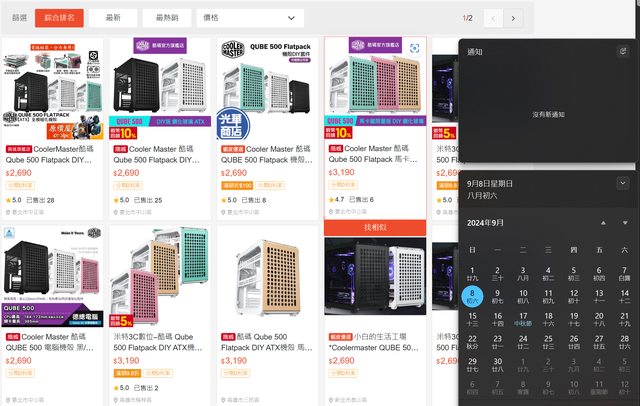Collapse the calendar panel with the chevron
This screenshot has height=406, width=640.
pos(623,184)
